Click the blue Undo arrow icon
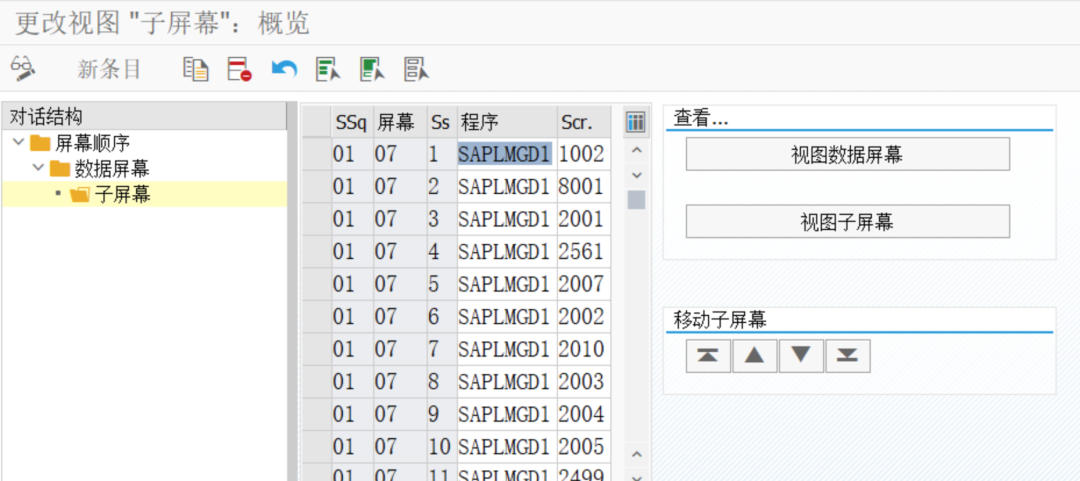This screenshot has height=481, width=1080. pyautogui.click(x=284, y=69)
